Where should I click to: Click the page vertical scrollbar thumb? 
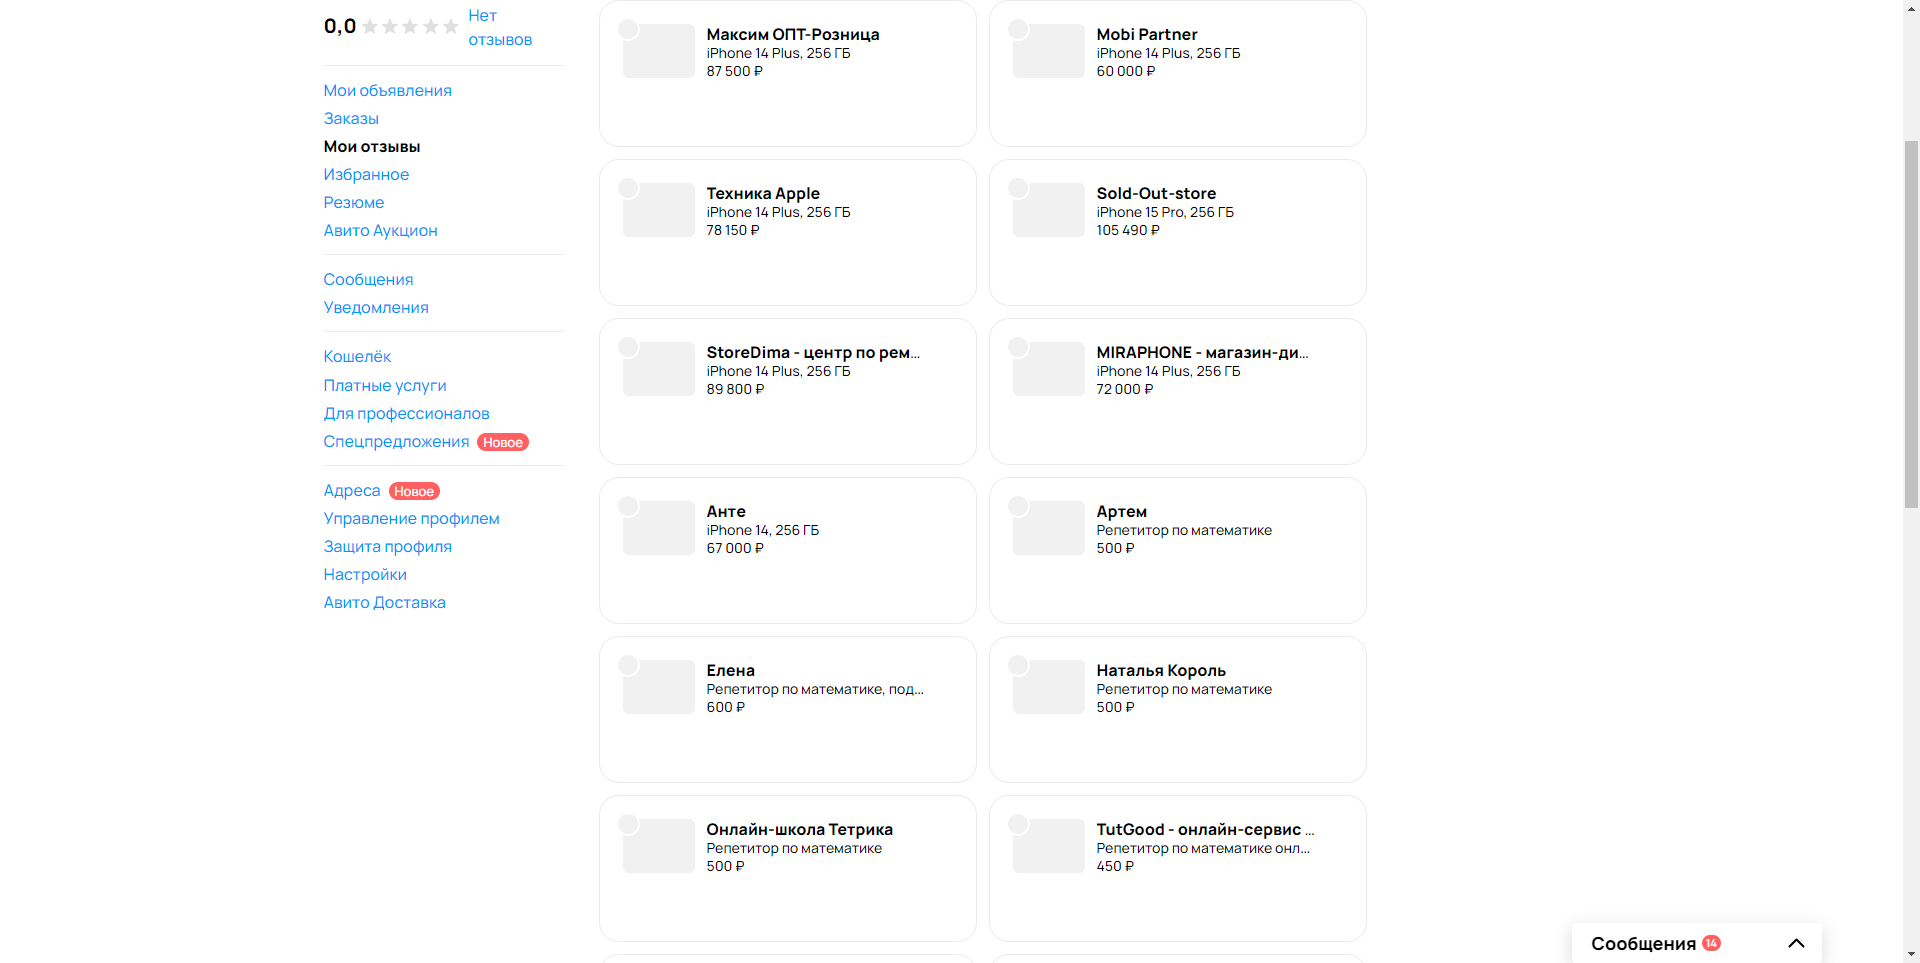pyautogui.click(x=1911, y=325)
